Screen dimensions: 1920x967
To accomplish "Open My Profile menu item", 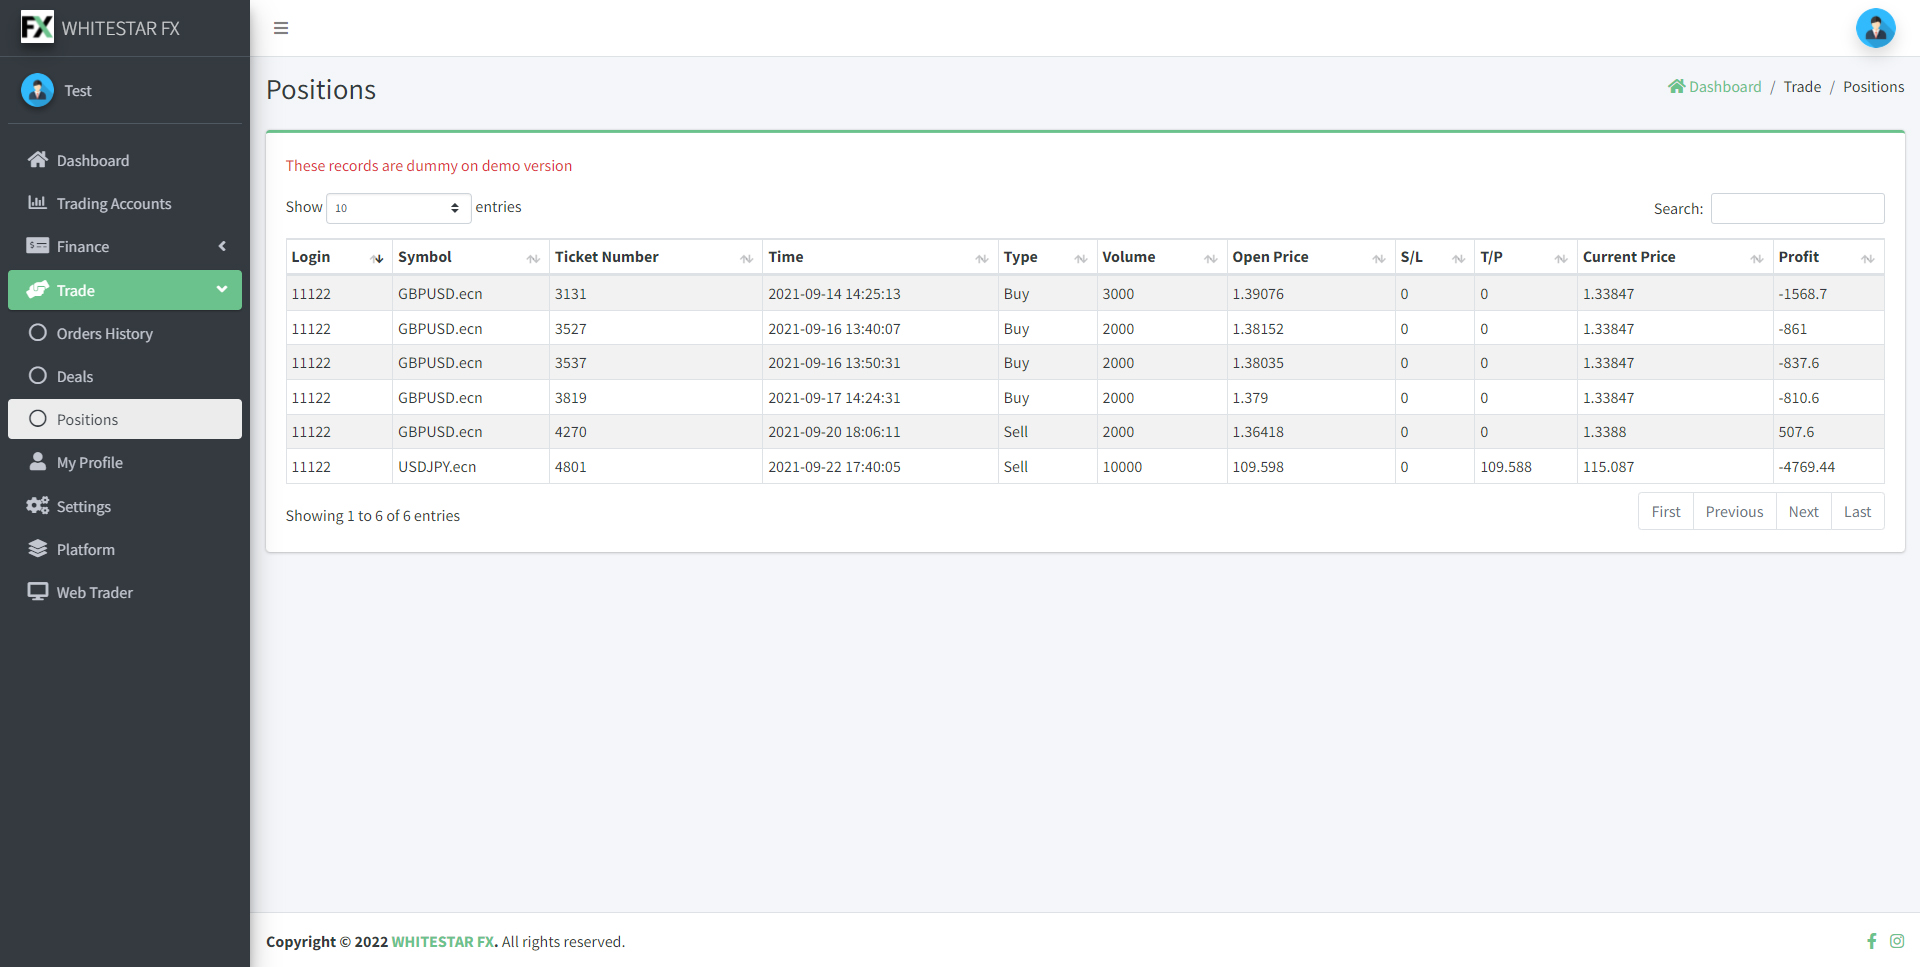I will (125, 462).
